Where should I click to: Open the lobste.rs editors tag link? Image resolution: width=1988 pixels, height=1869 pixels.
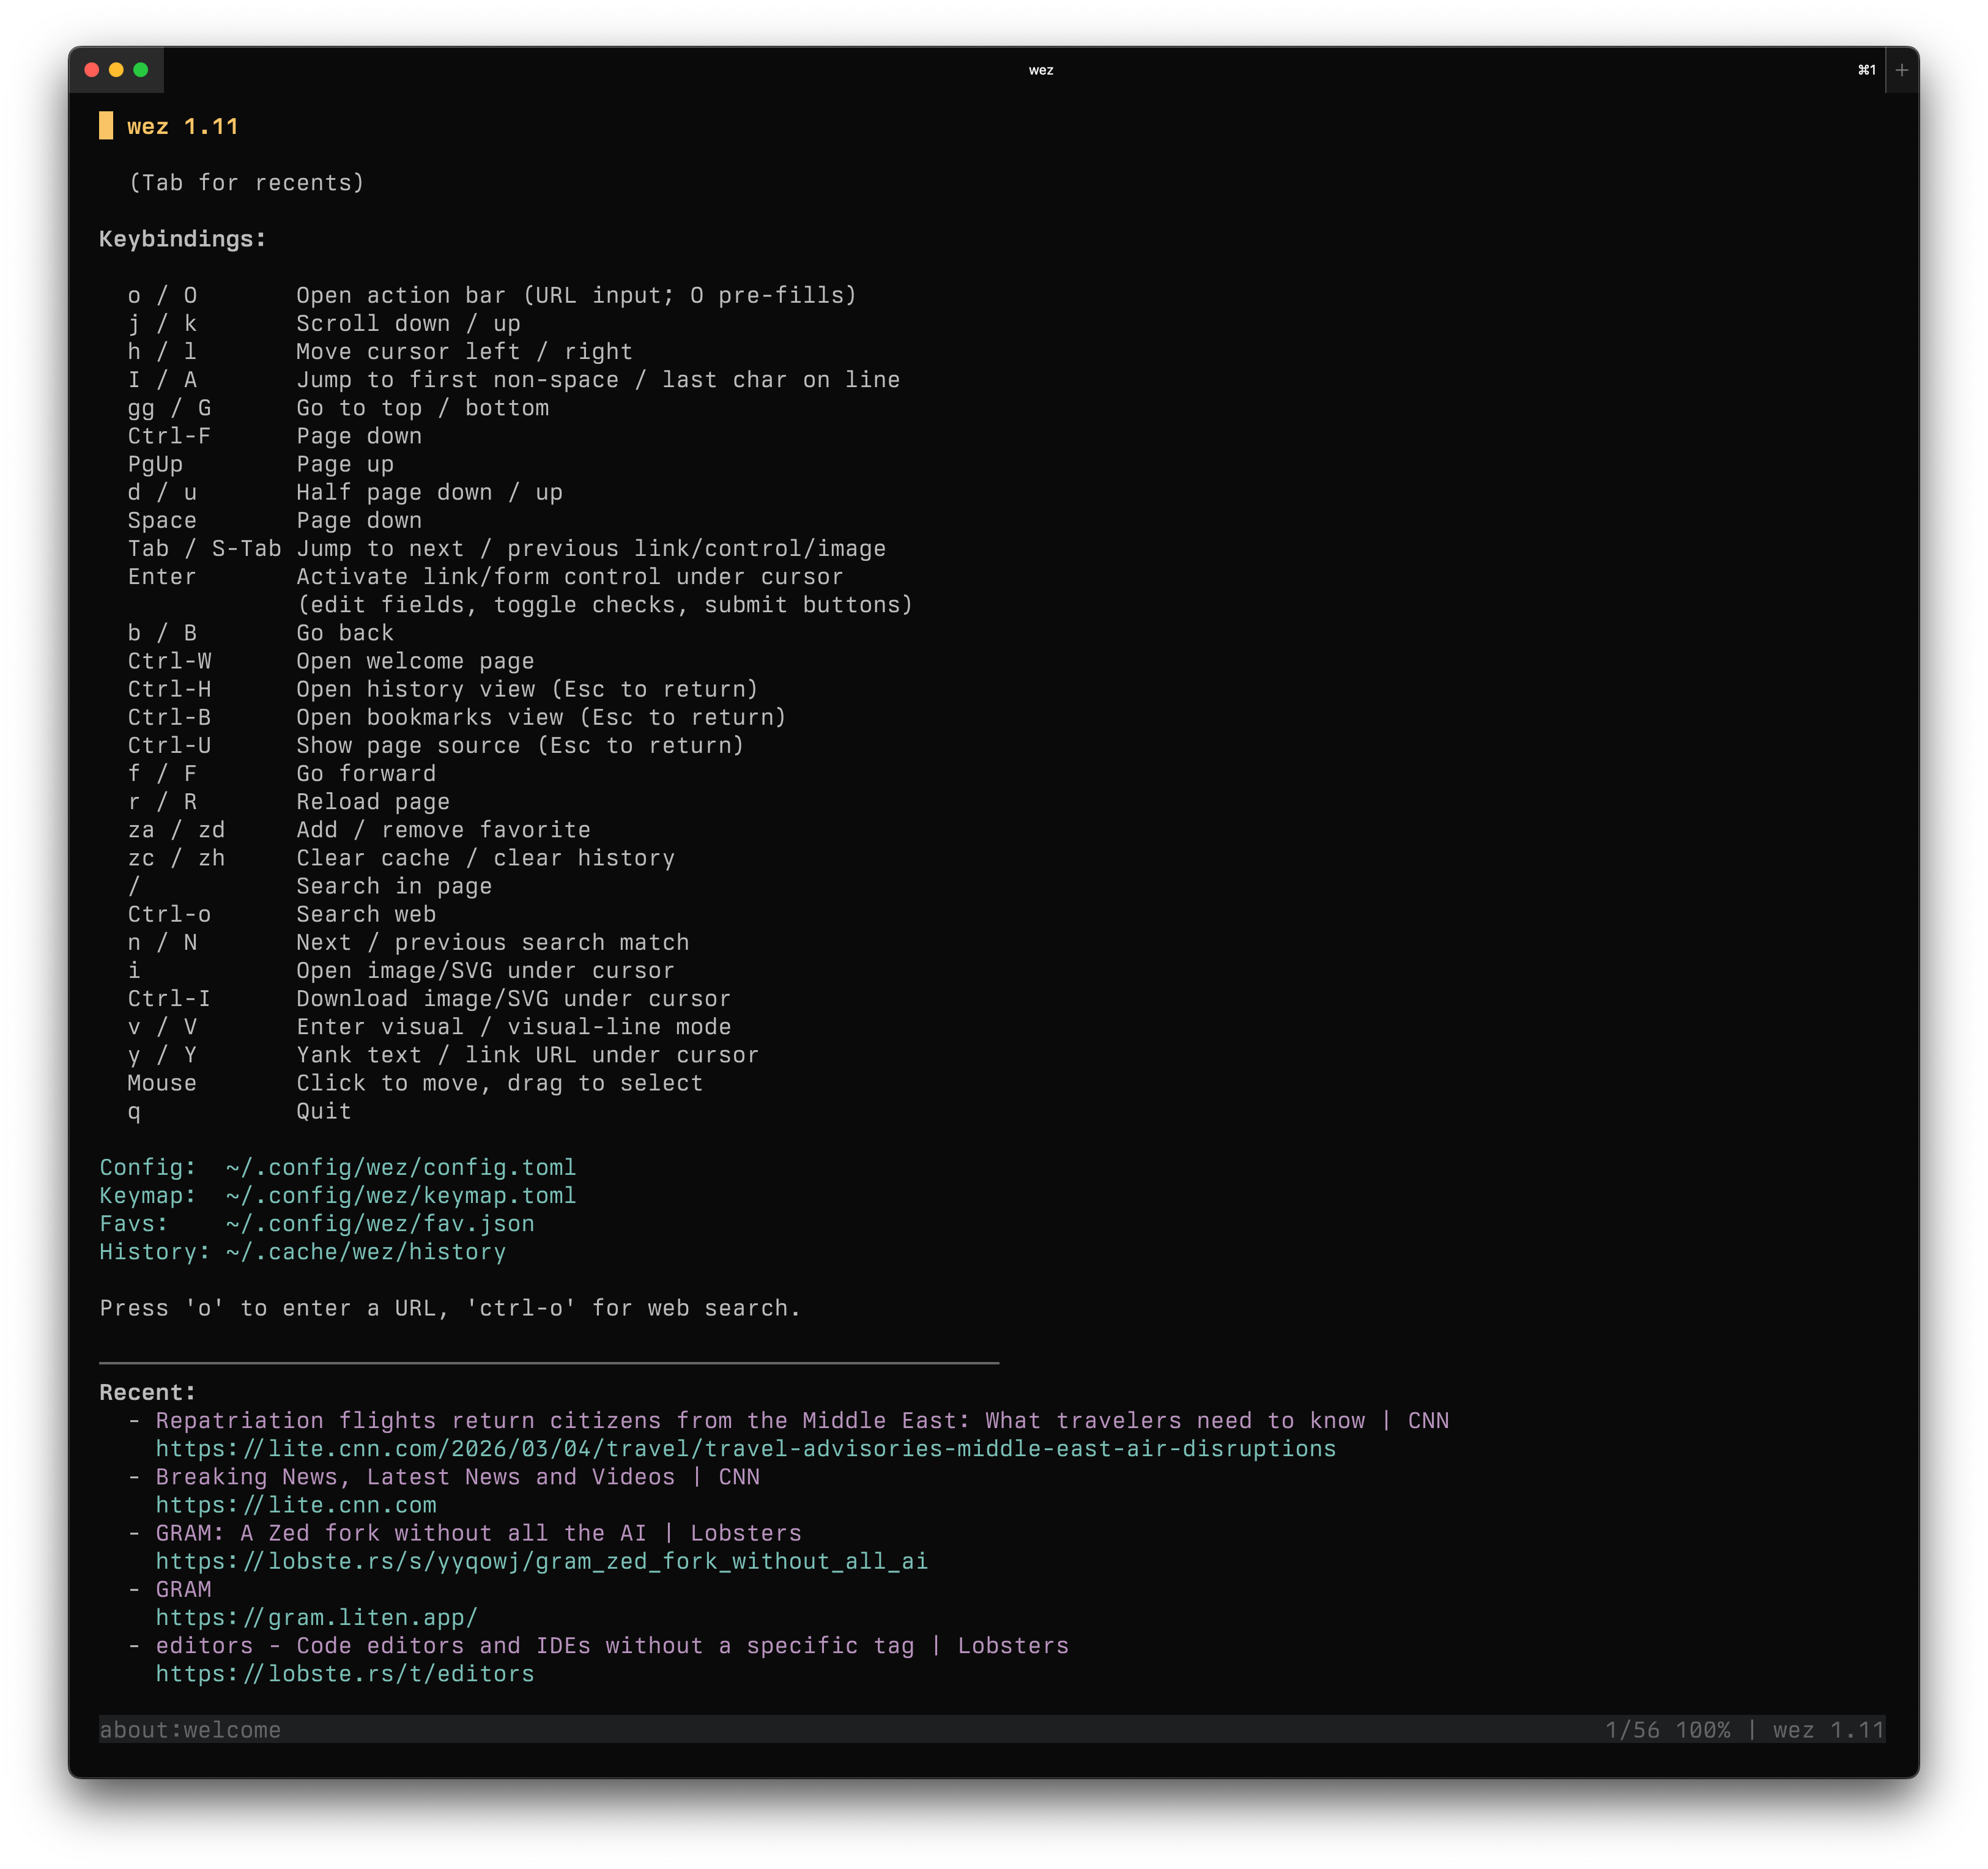coord(344,1674)
